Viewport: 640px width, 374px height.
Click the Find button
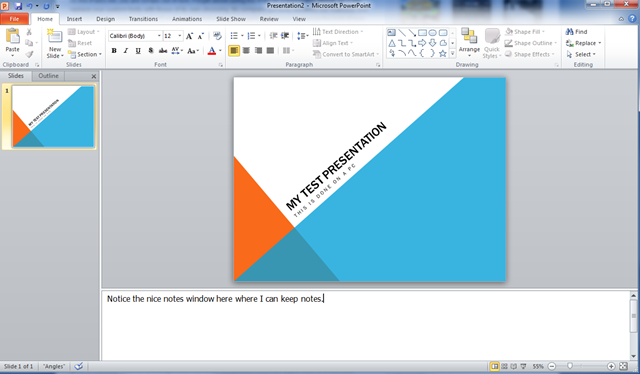576,31
